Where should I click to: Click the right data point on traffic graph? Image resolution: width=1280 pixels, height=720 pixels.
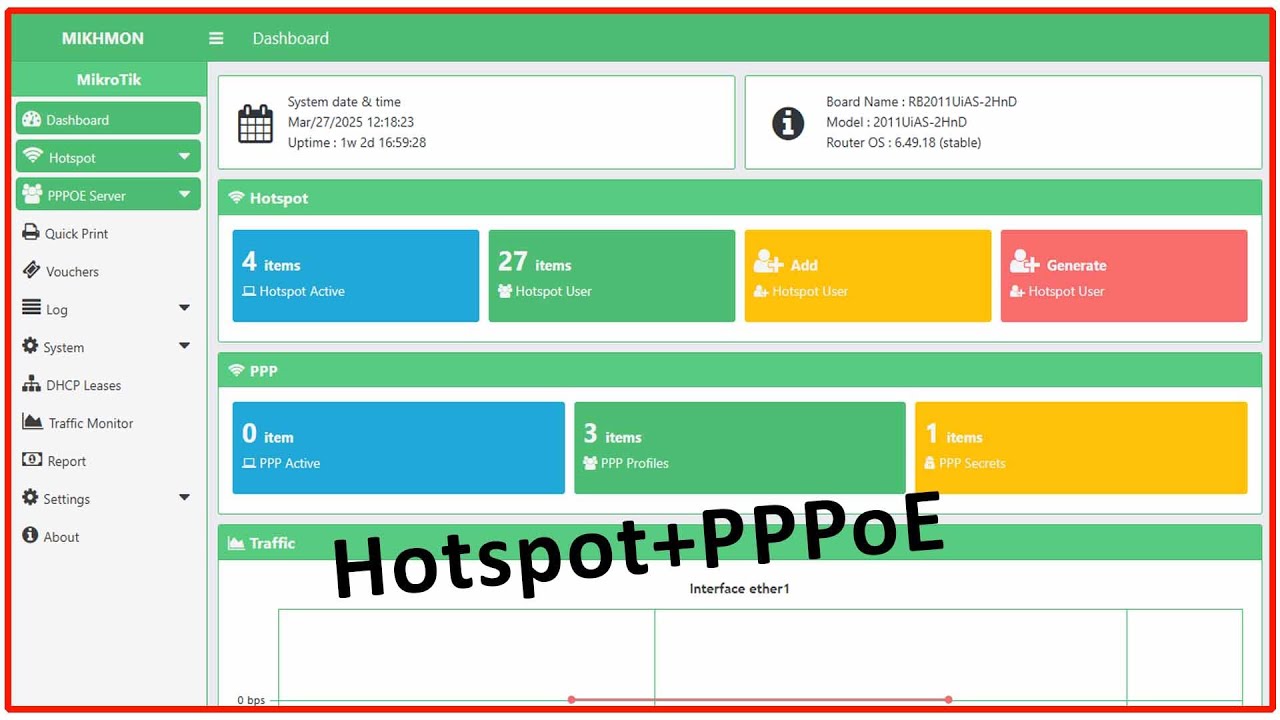[948, 699]
